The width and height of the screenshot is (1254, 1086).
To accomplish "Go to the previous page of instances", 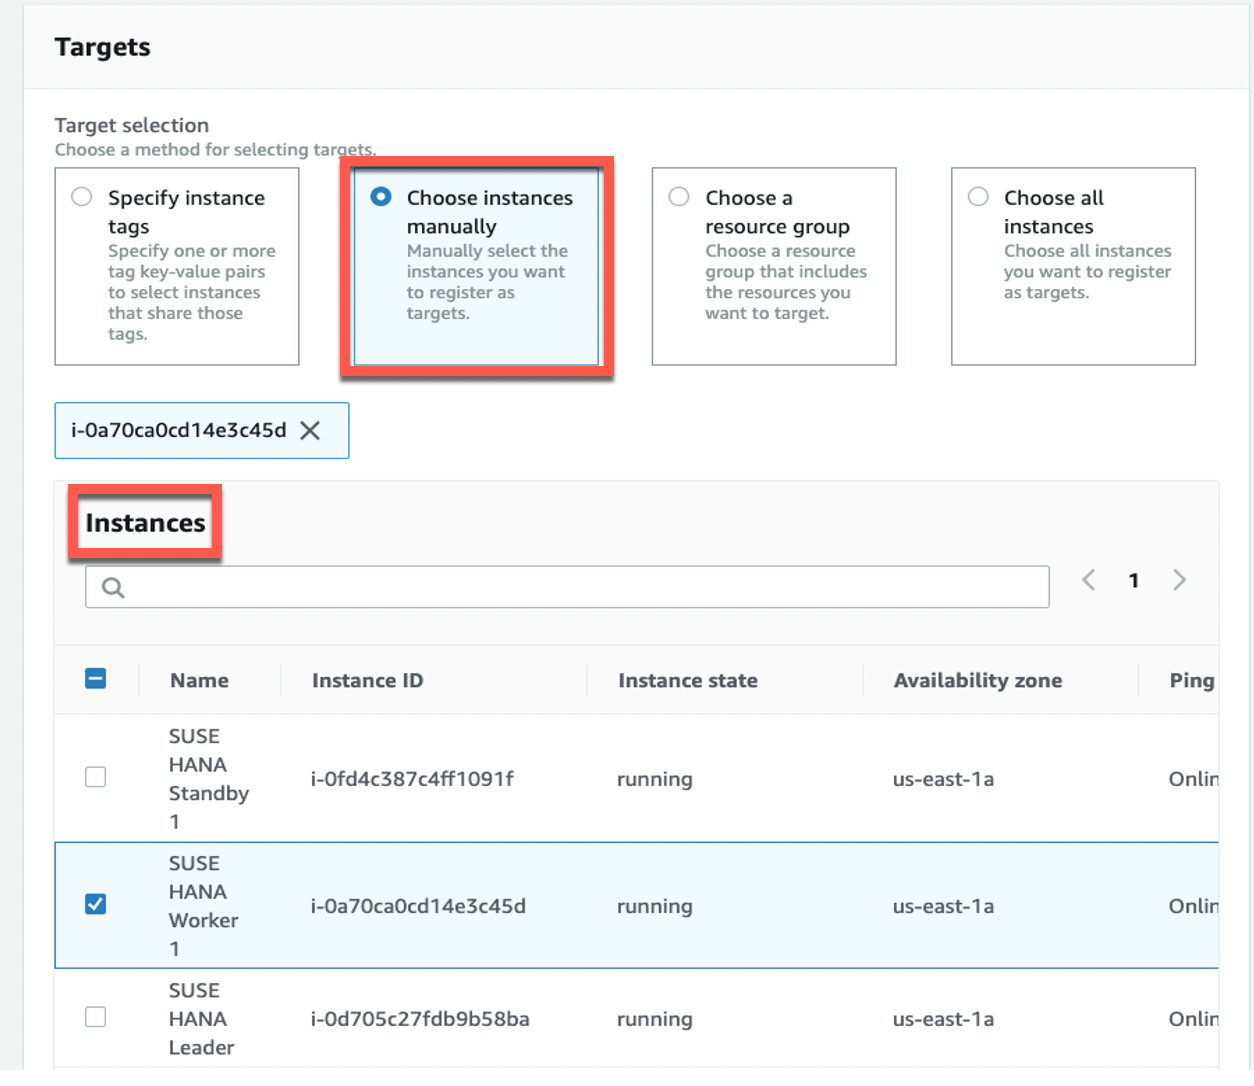I will pyautogui.click(x=1089, y=580).
